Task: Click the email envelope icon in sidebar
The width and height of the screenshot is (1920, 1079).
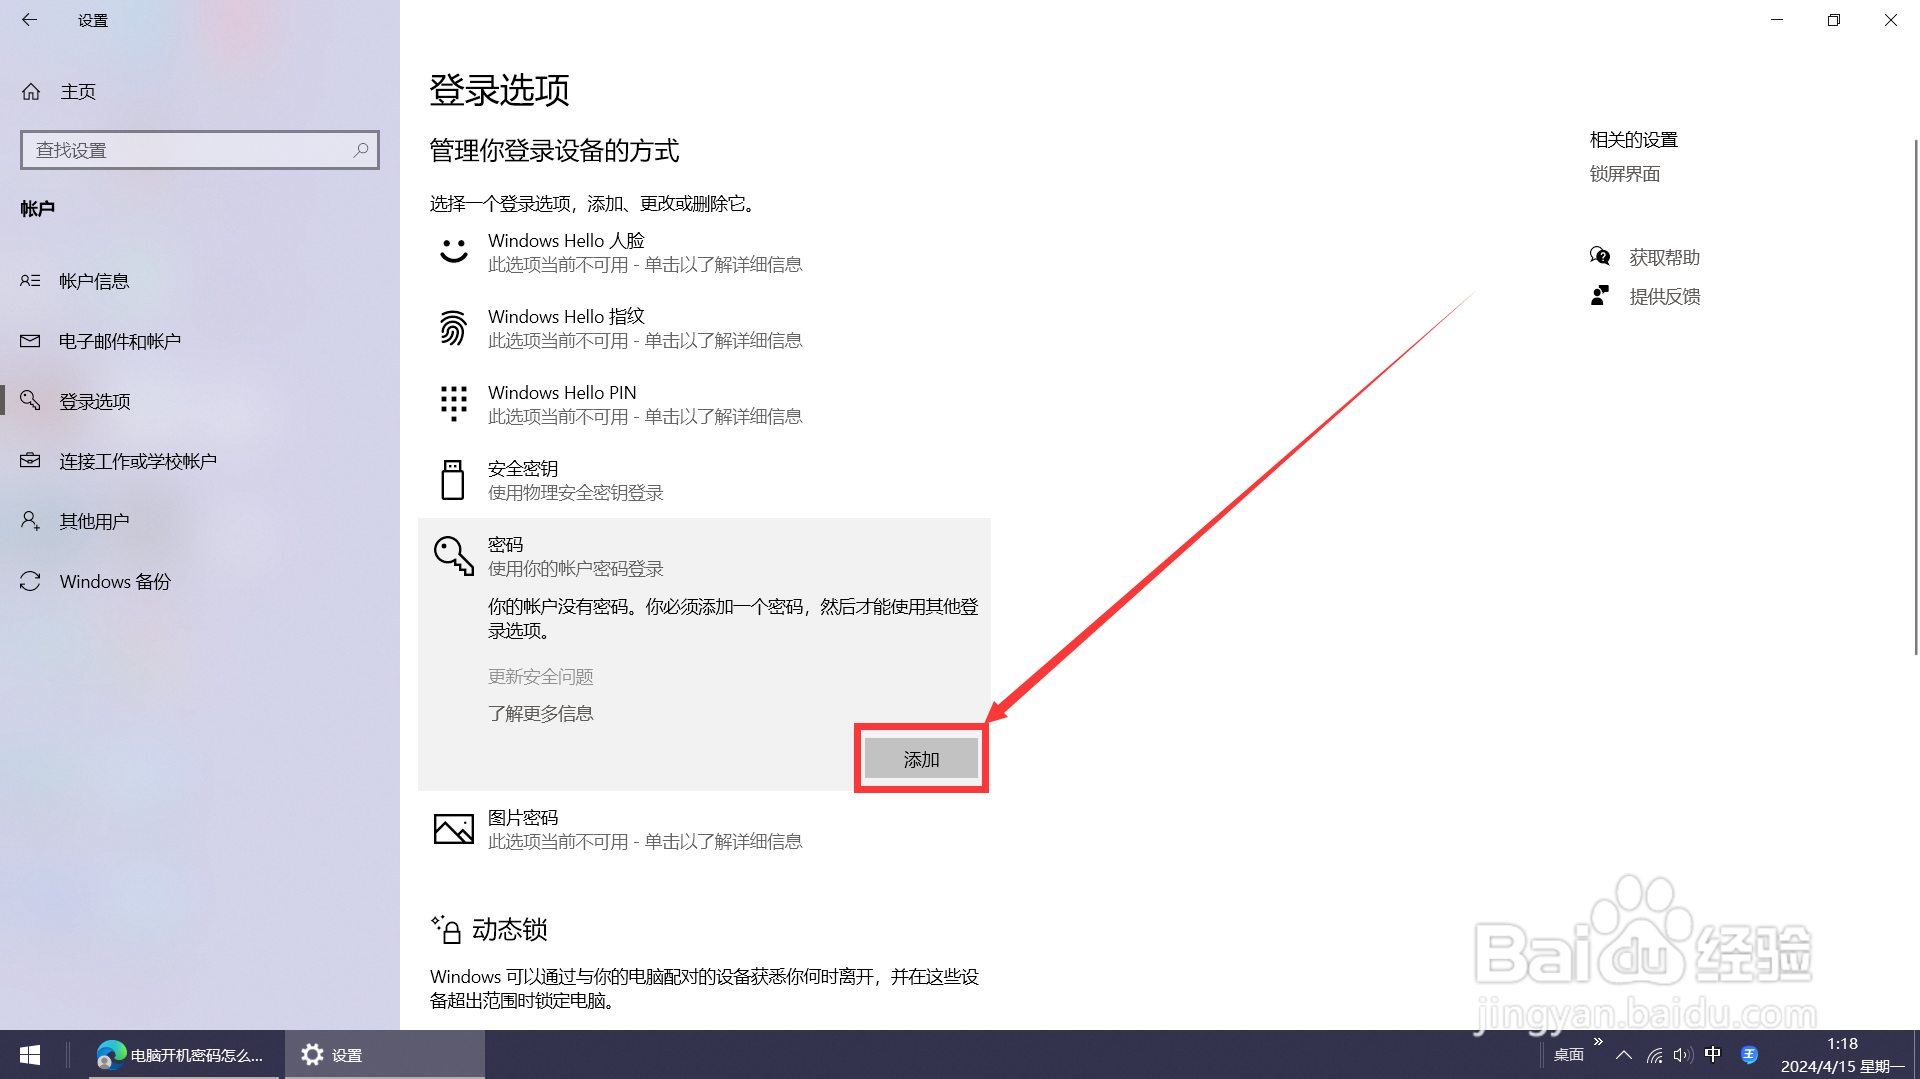Action: click(30, 341)
